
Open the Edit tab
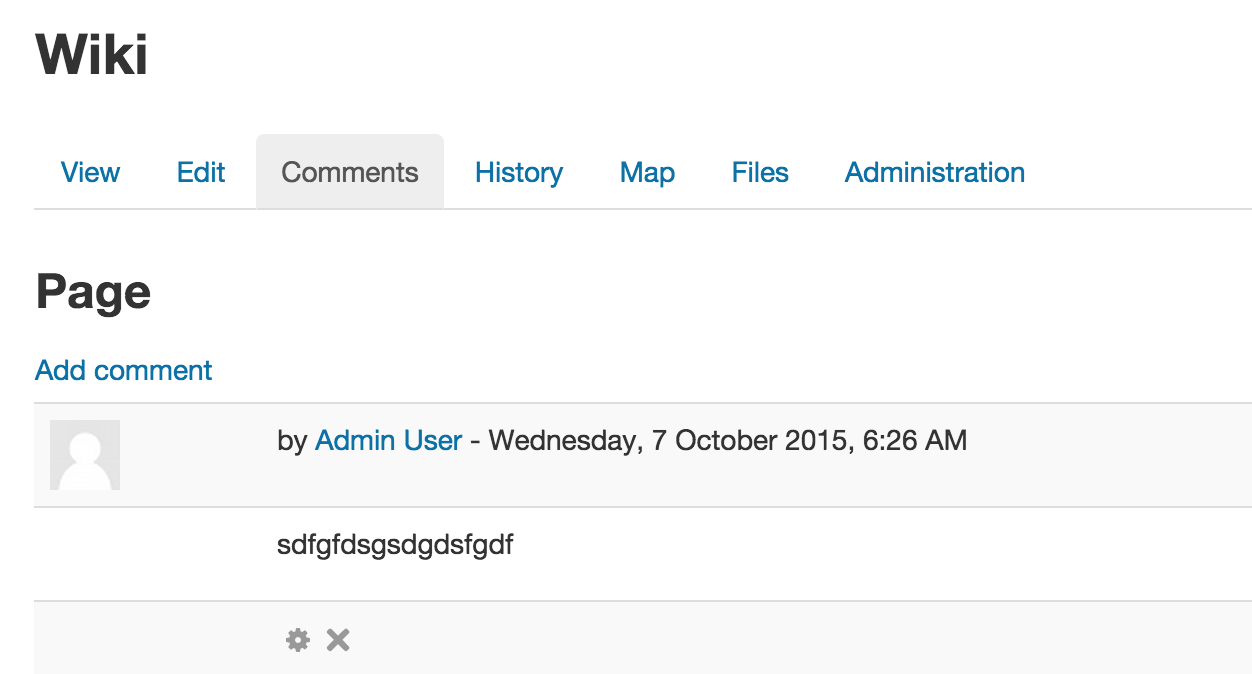click(x=201, y=172)
